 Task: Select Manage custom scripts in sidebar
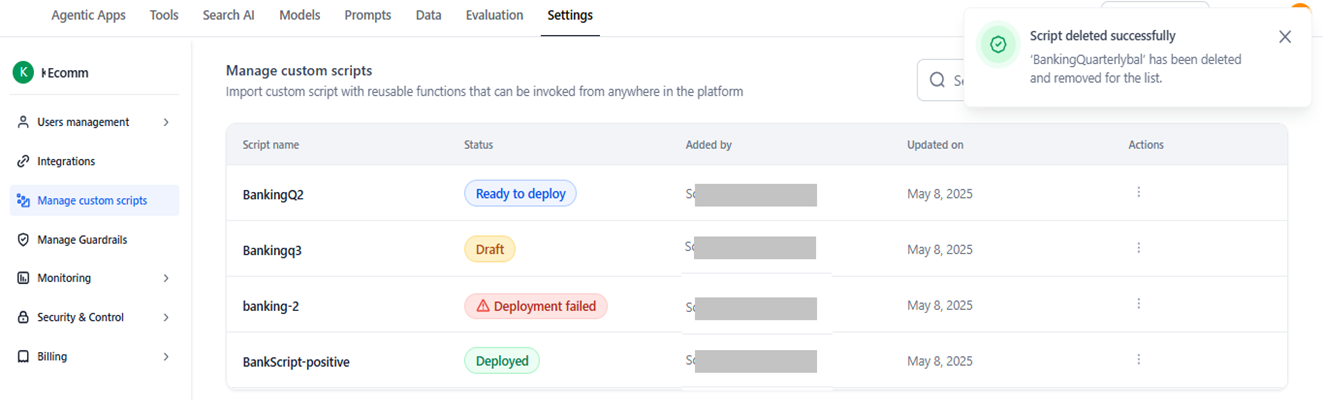pyautogui.click(x=92, y=201)
